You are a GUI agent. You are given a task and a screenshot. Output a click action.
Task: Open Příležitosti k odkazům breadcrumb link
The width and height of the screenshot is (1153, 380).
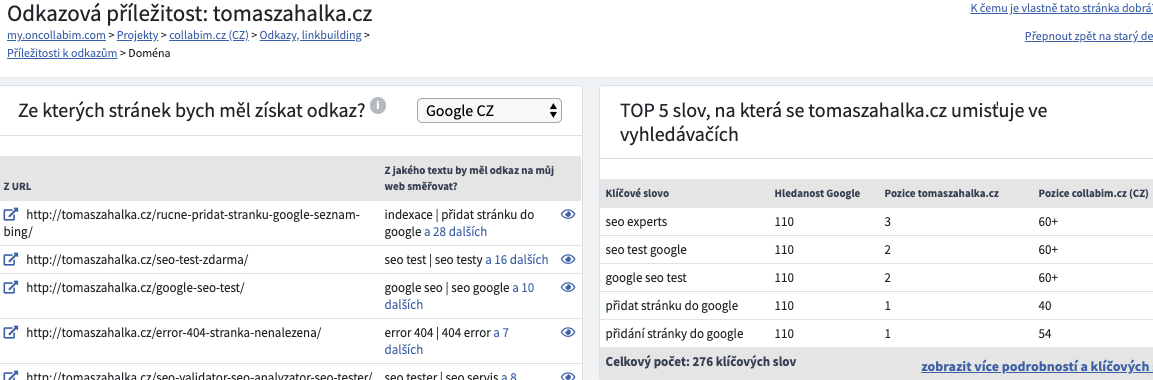pos(62,53)
